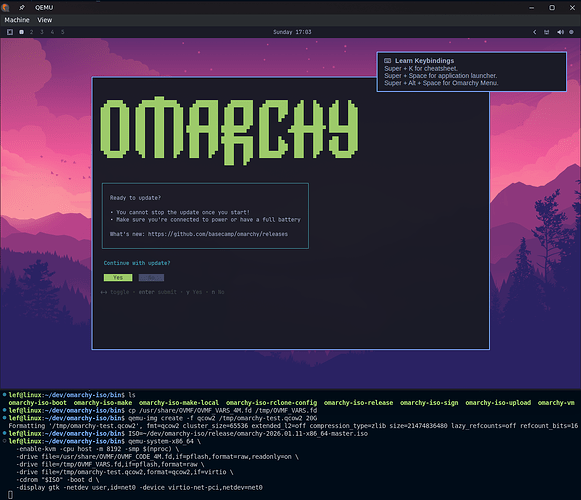Click the rightmost circular tray icon
581x500 pixels.
[x=571, y=32]
